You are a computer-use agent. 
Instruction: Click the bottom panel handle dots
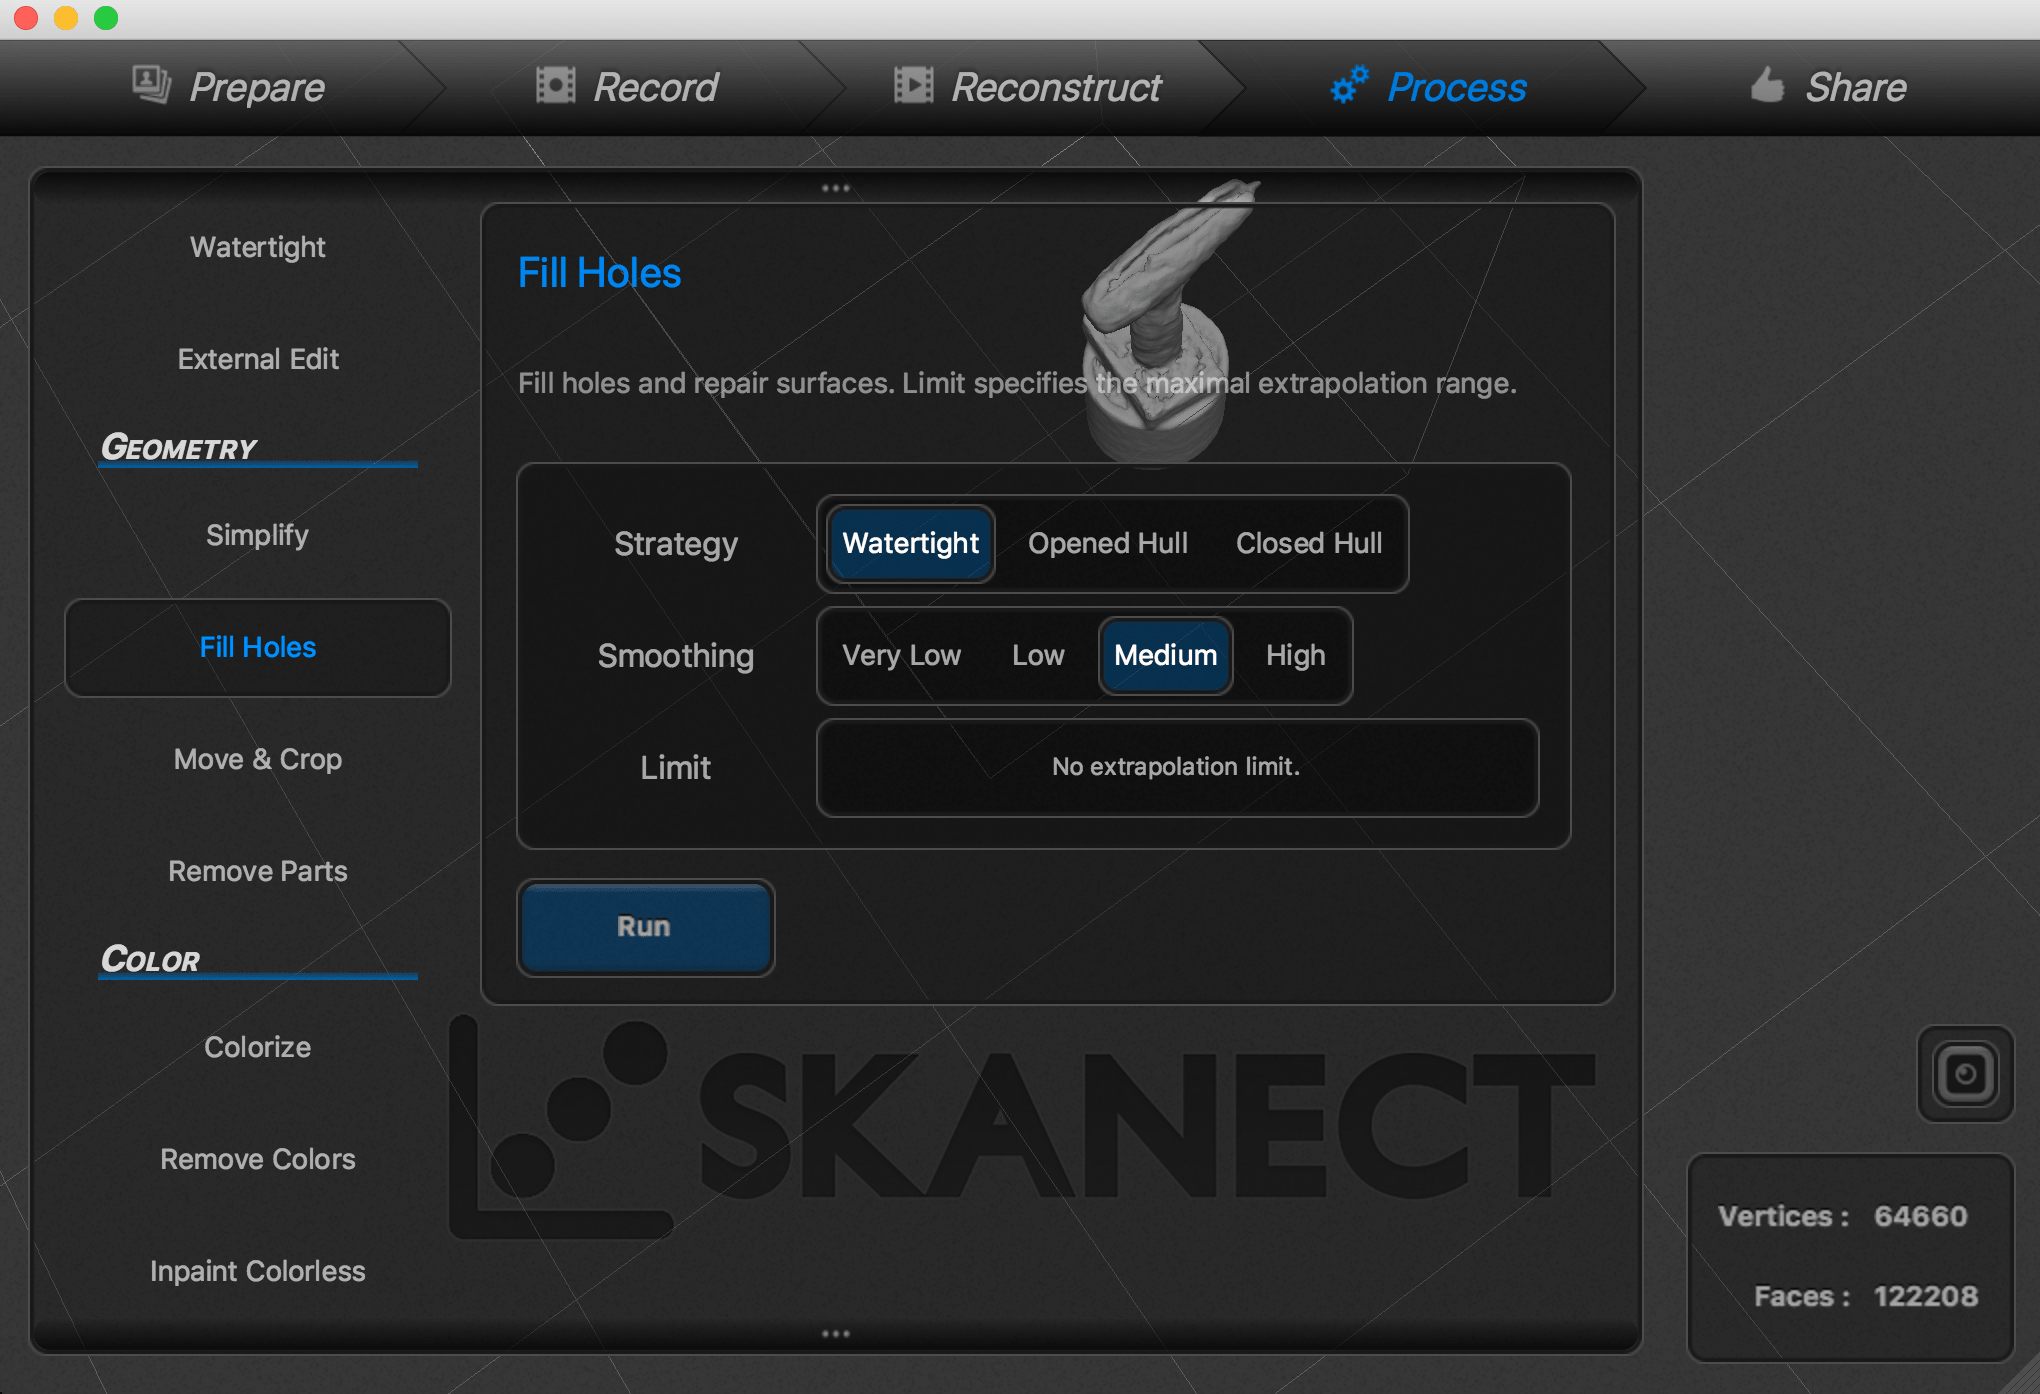click(836, 1334)
